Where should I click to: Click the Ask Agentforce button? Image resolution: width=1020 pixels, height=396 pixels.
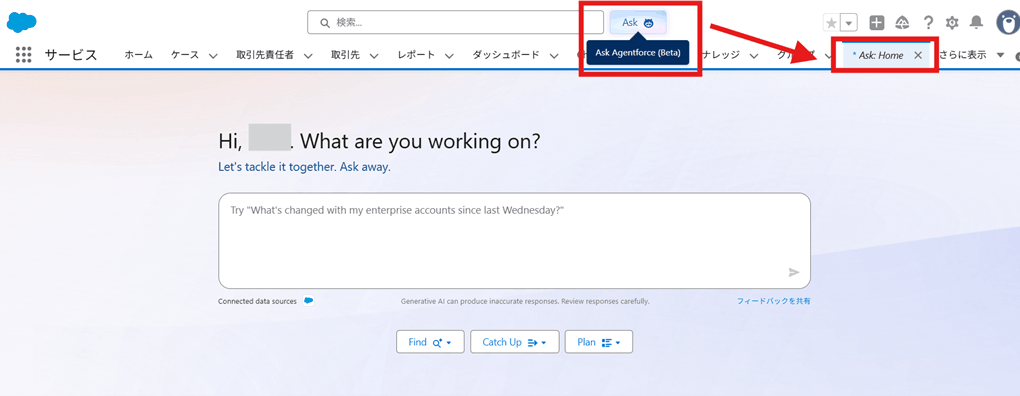(x=638, y=23)
